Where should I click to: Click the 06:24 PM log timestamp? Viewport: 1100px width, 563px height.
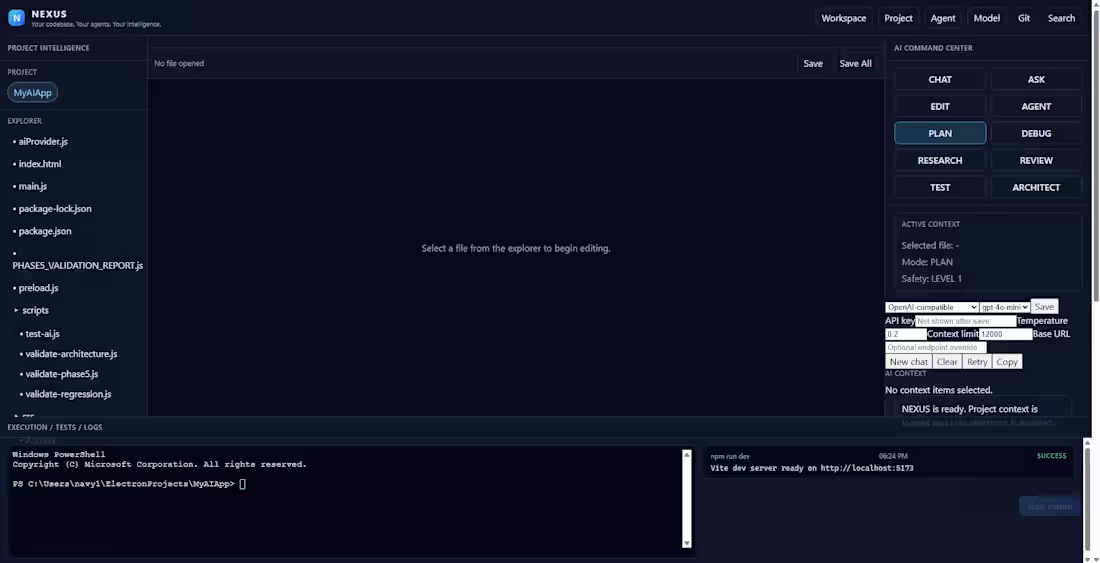[892, 456]
